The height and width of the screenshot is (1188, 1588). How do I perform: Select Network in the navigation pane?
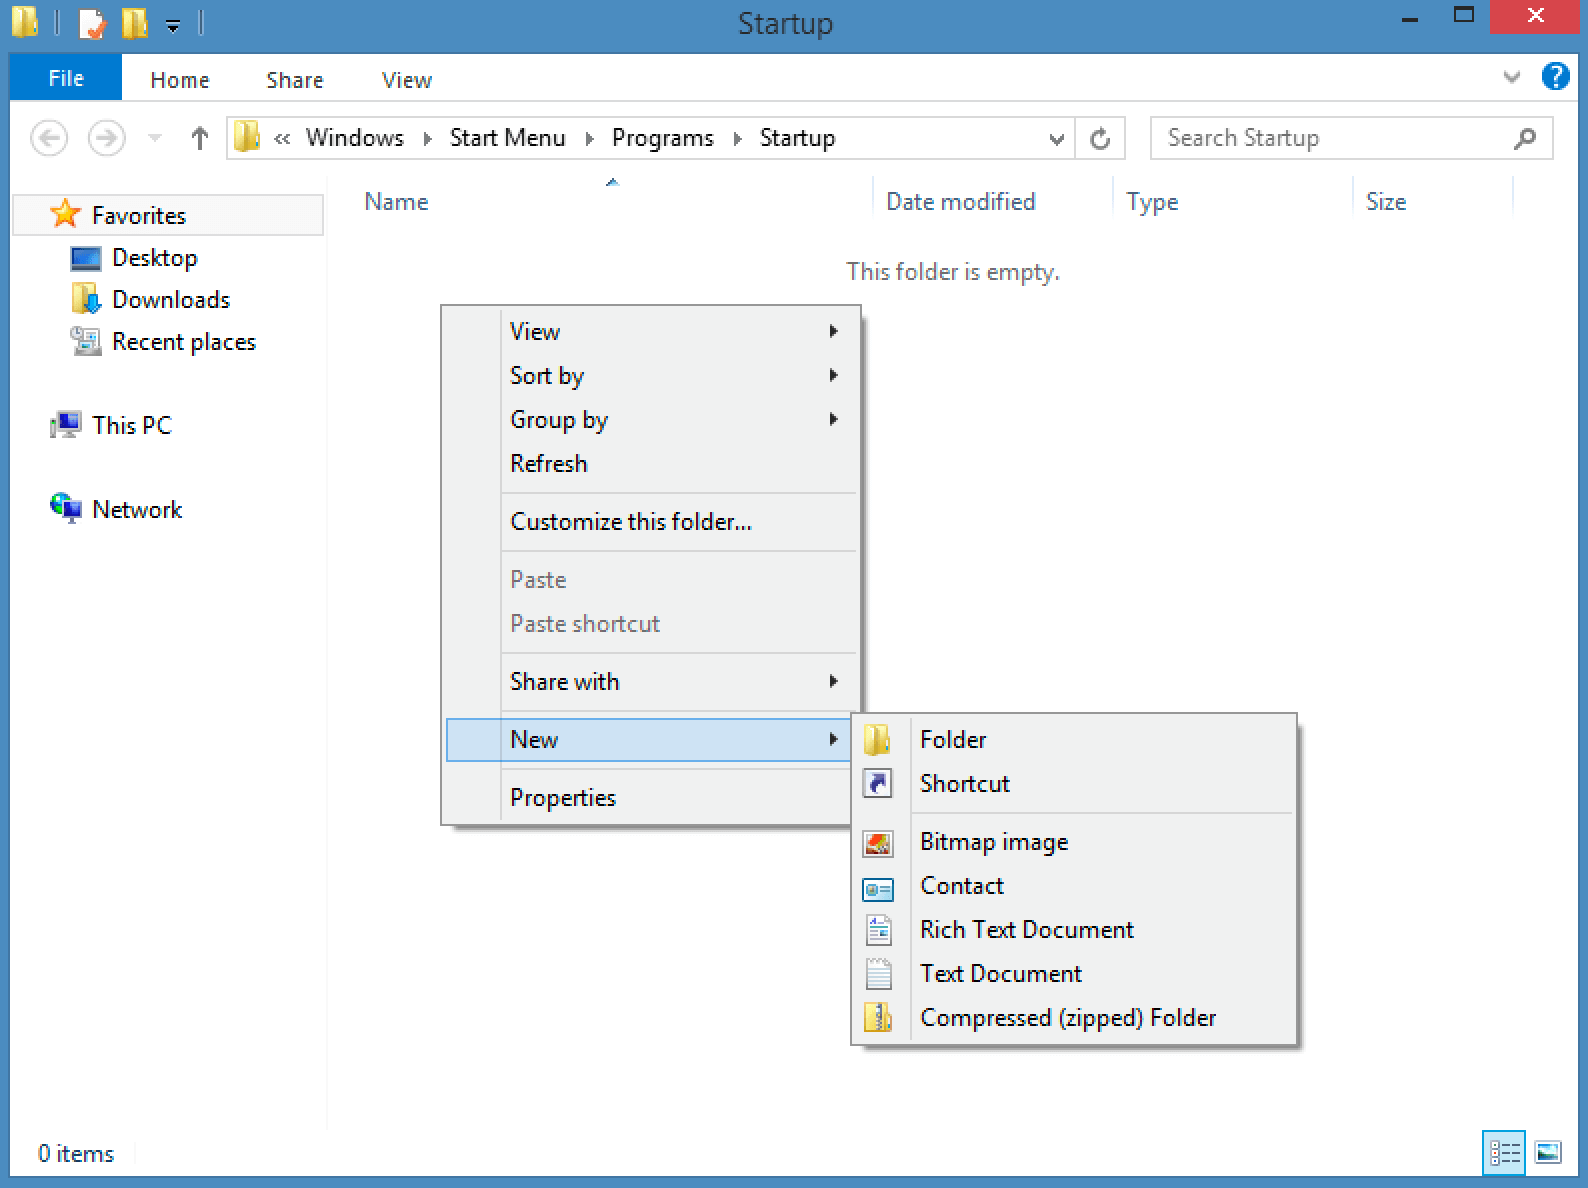[137, 509]
